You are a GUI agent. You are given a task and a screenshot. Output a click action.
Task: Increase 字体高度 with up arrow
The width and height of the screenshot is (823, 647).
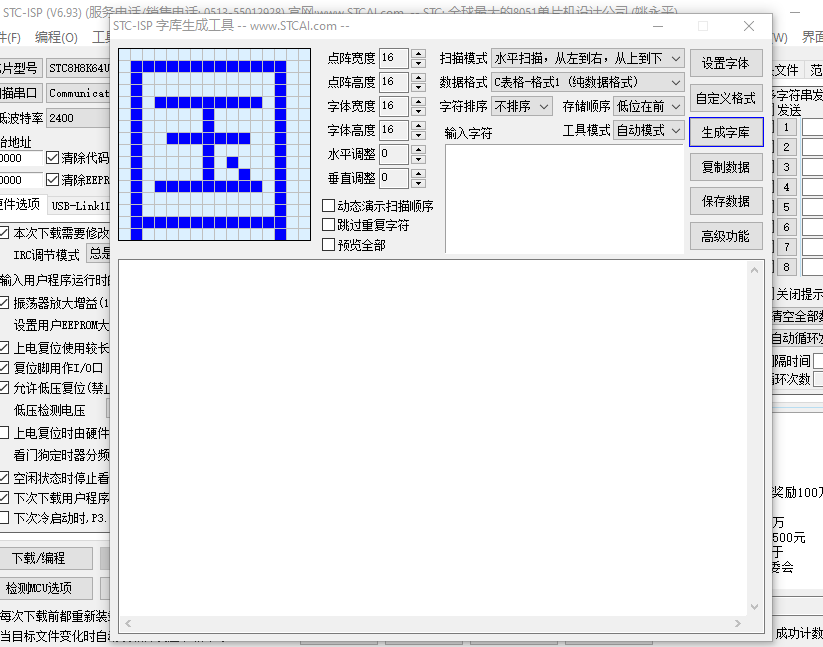(418, 125)
